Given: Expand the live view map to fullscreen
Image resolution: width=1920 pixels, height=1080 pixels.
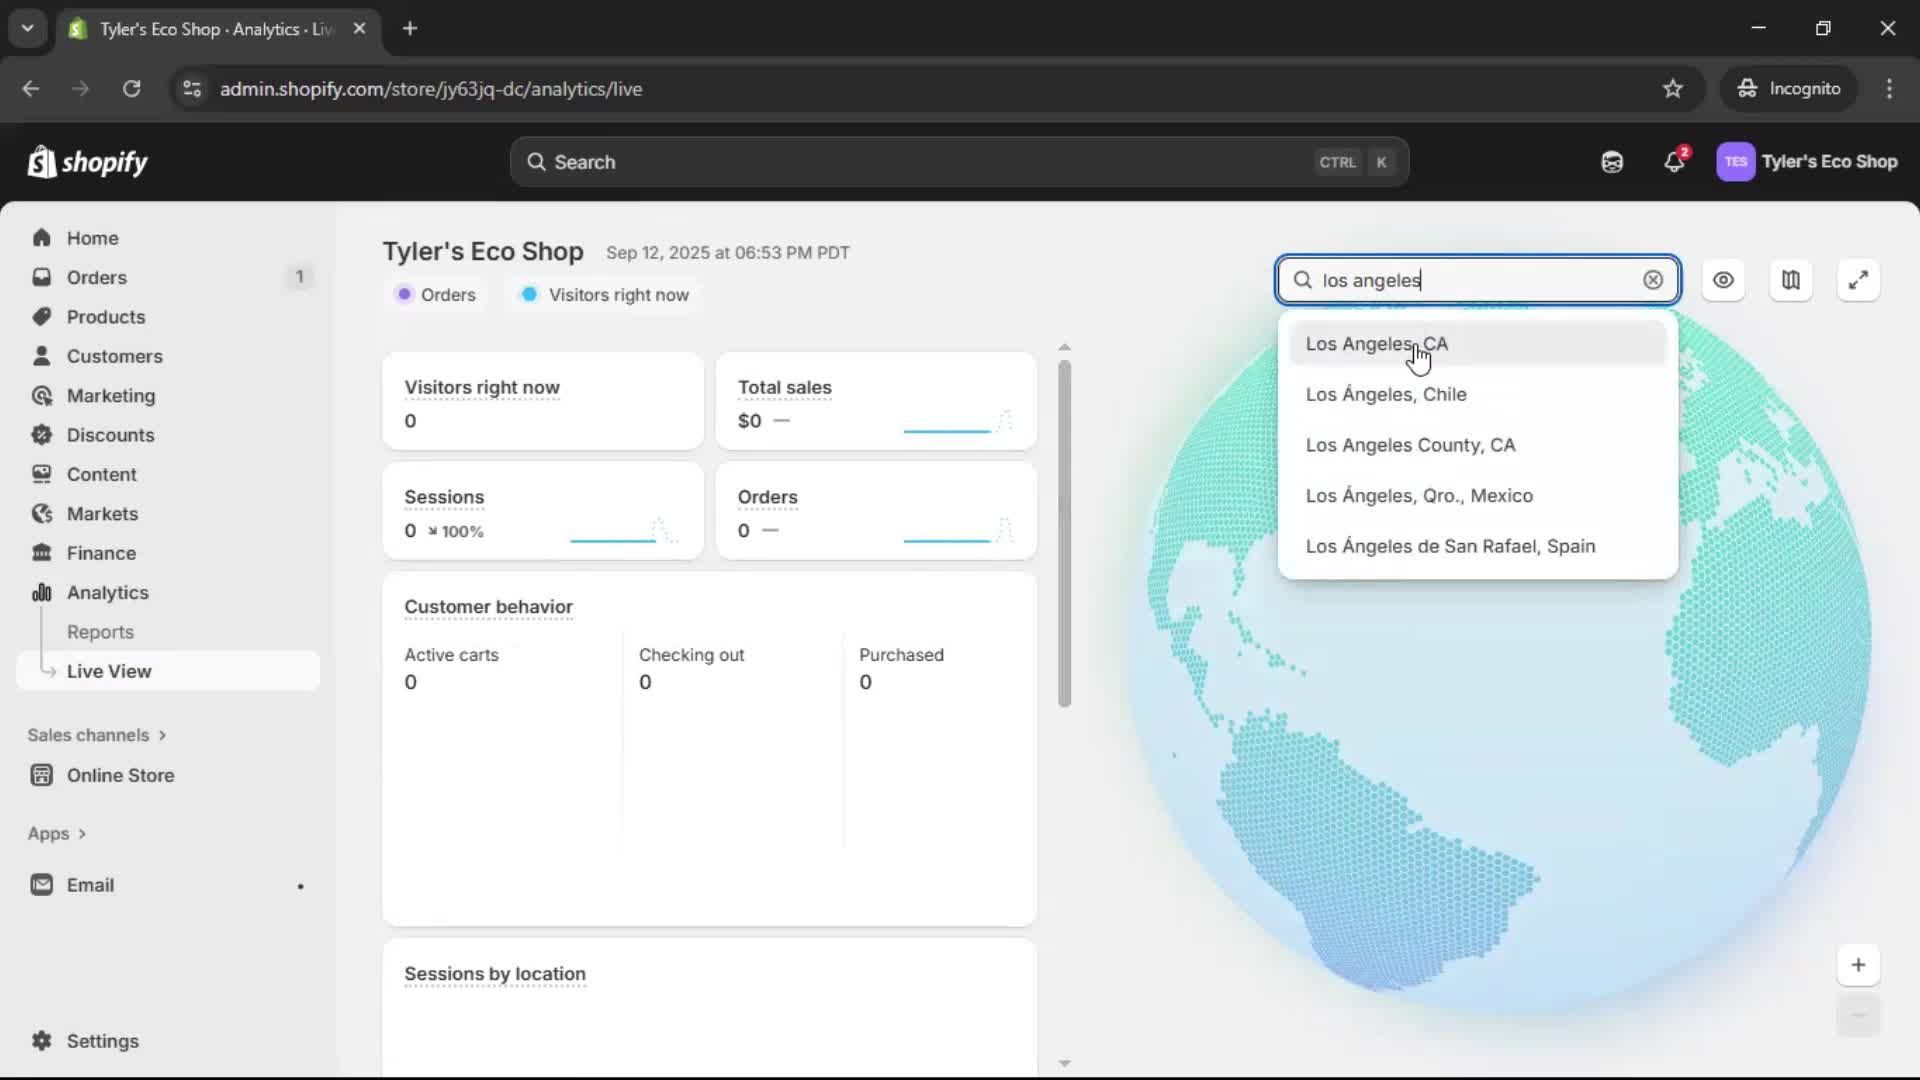Looking at the screenshot, I should [1859, 280].
